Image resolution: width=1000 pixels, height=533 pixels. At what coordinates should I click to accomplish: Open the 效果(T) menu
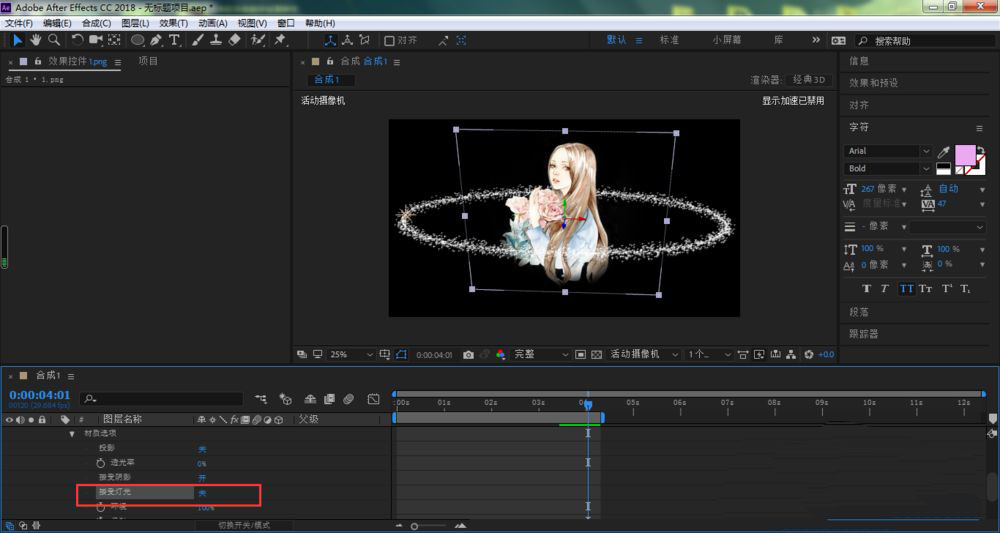pos(173,23)
